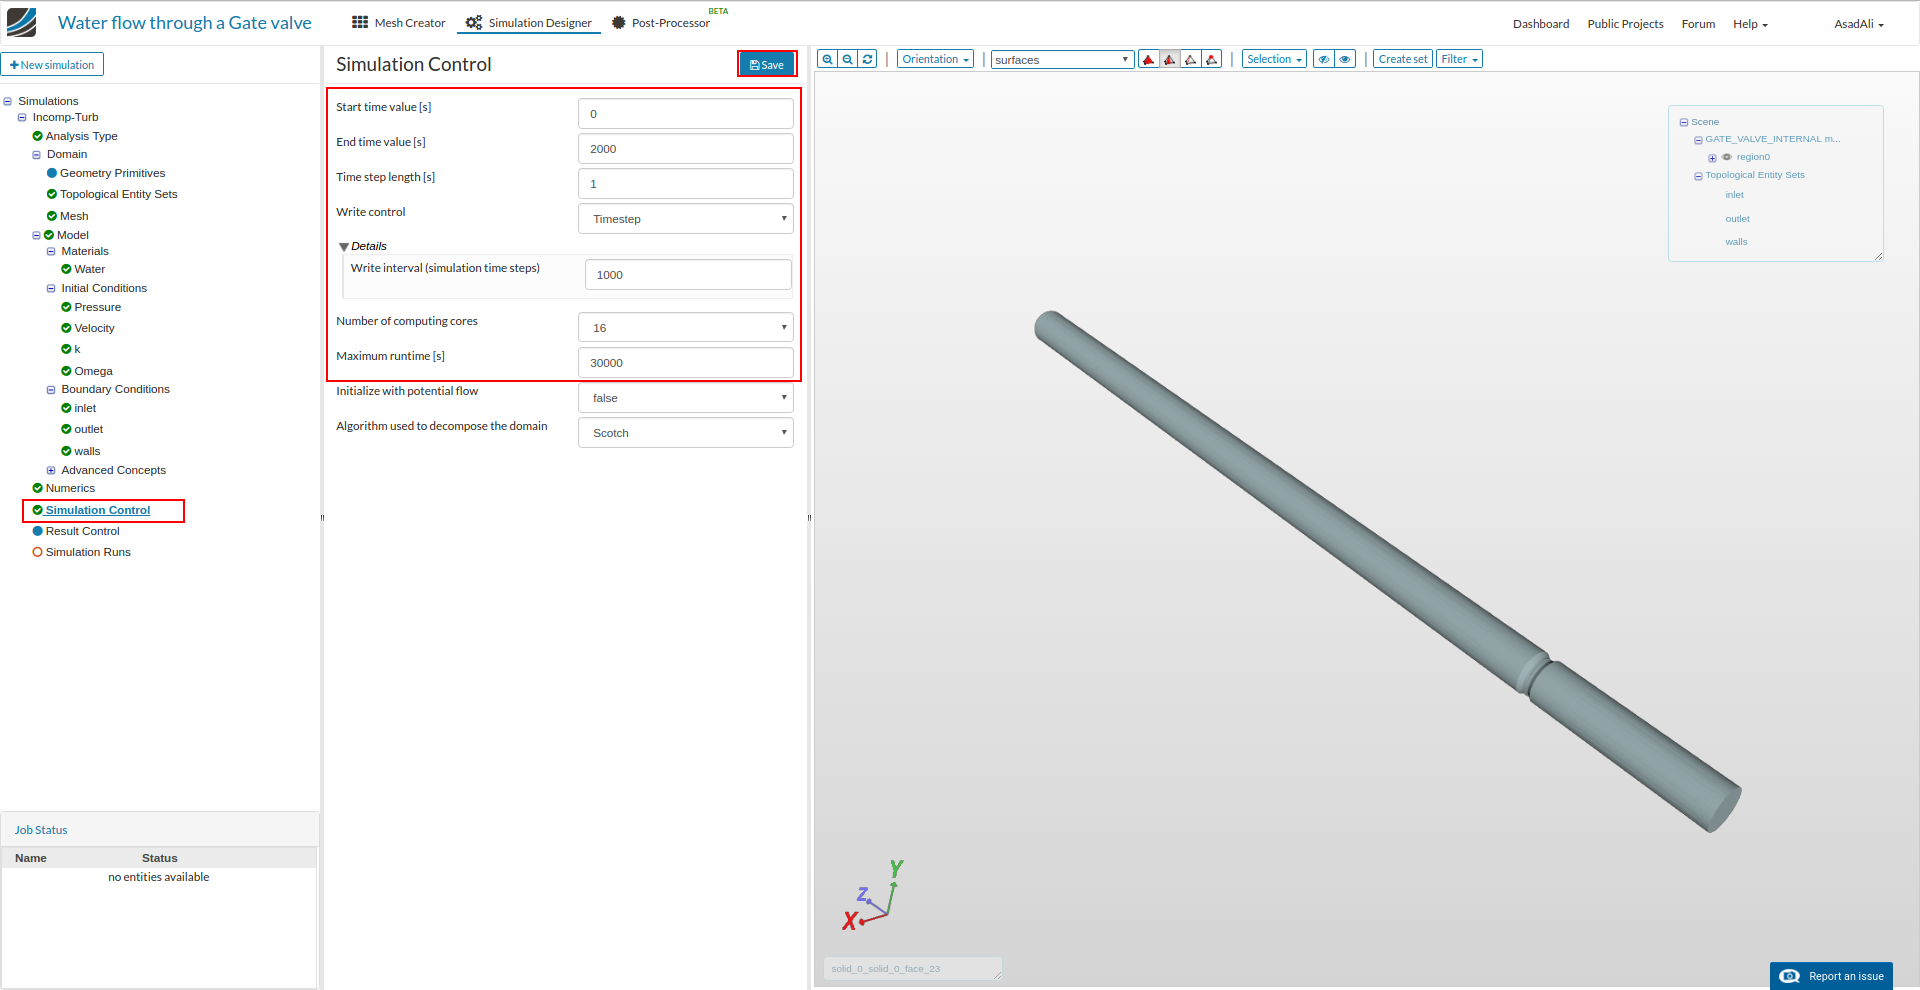Screen dimensions: 1920x990
Task: Switch to the Mesh Creator tab
Action: (399, 22)
